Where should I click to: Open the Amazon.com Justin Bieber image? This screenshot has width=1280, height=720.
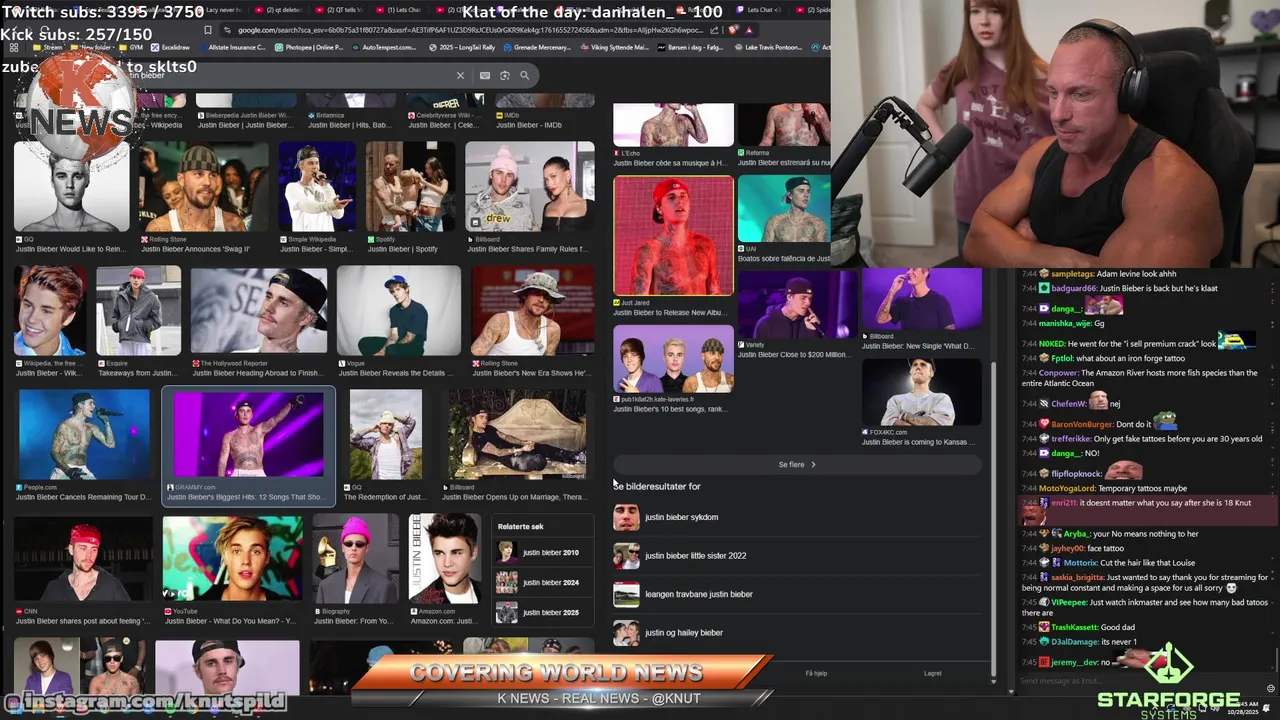point(444,557)
